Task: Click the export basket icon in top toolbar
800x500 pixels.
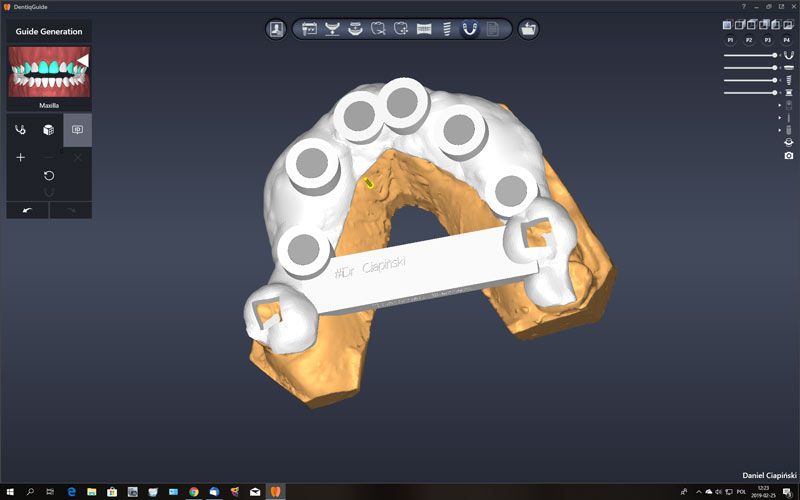Action: click(528, 29)
